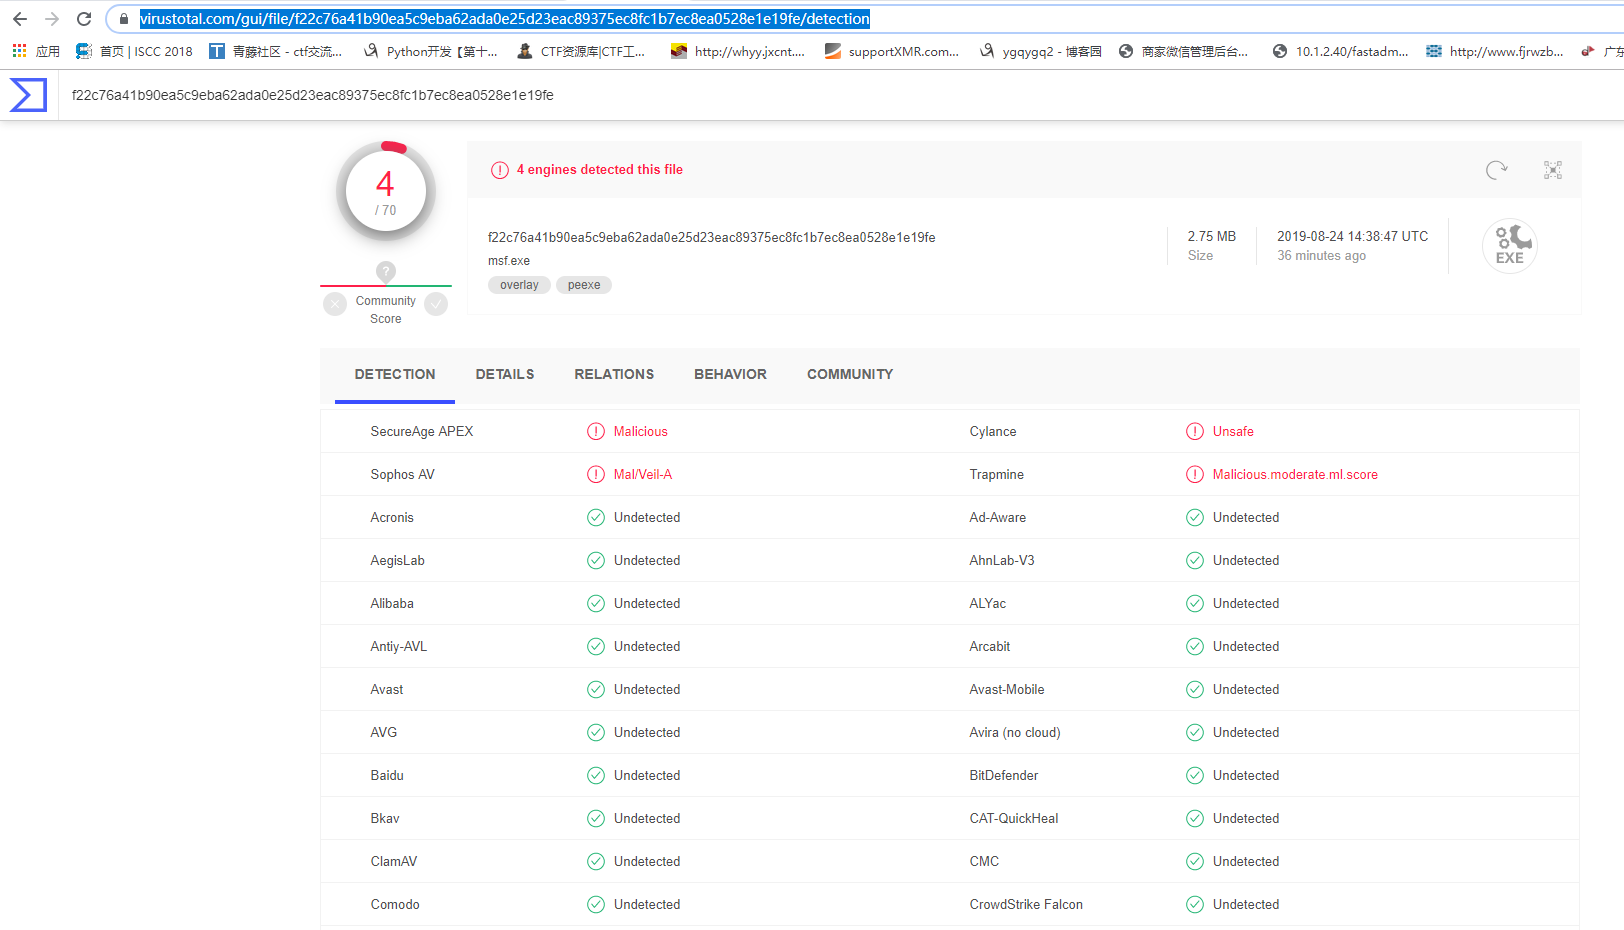Click the VirusTotal sigma logo
Screen dimensions: 1624x930
point(28,95)
